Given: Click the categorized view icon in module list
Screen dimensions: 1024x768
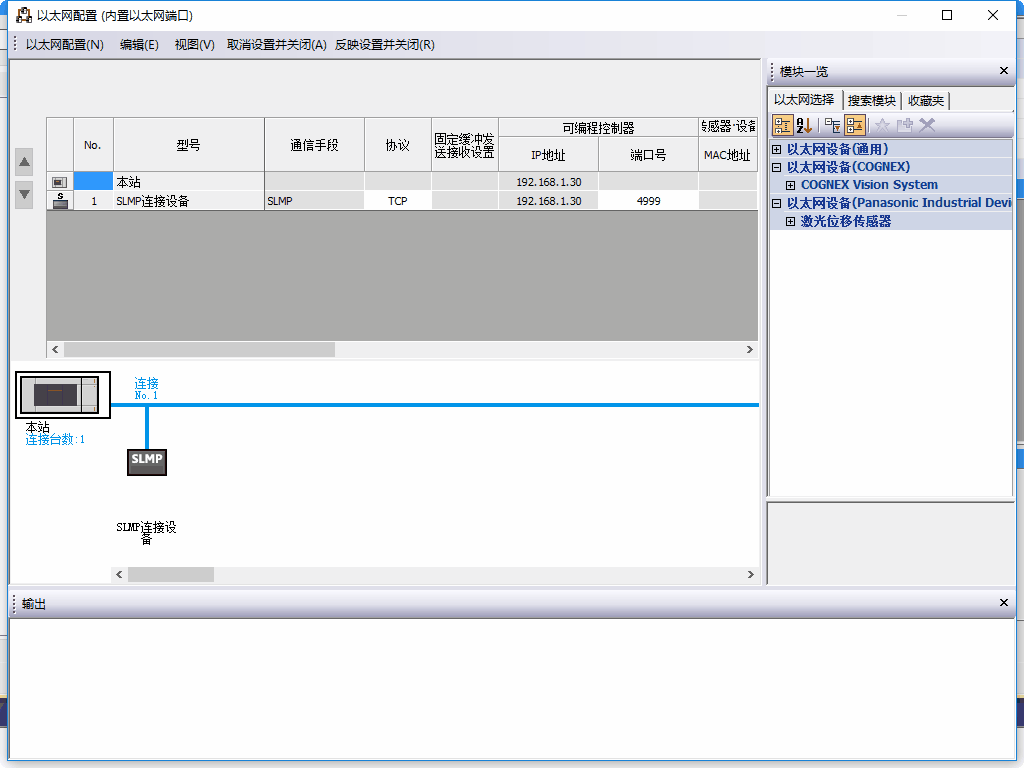Looking at the screenshot, I should point(782,125).
